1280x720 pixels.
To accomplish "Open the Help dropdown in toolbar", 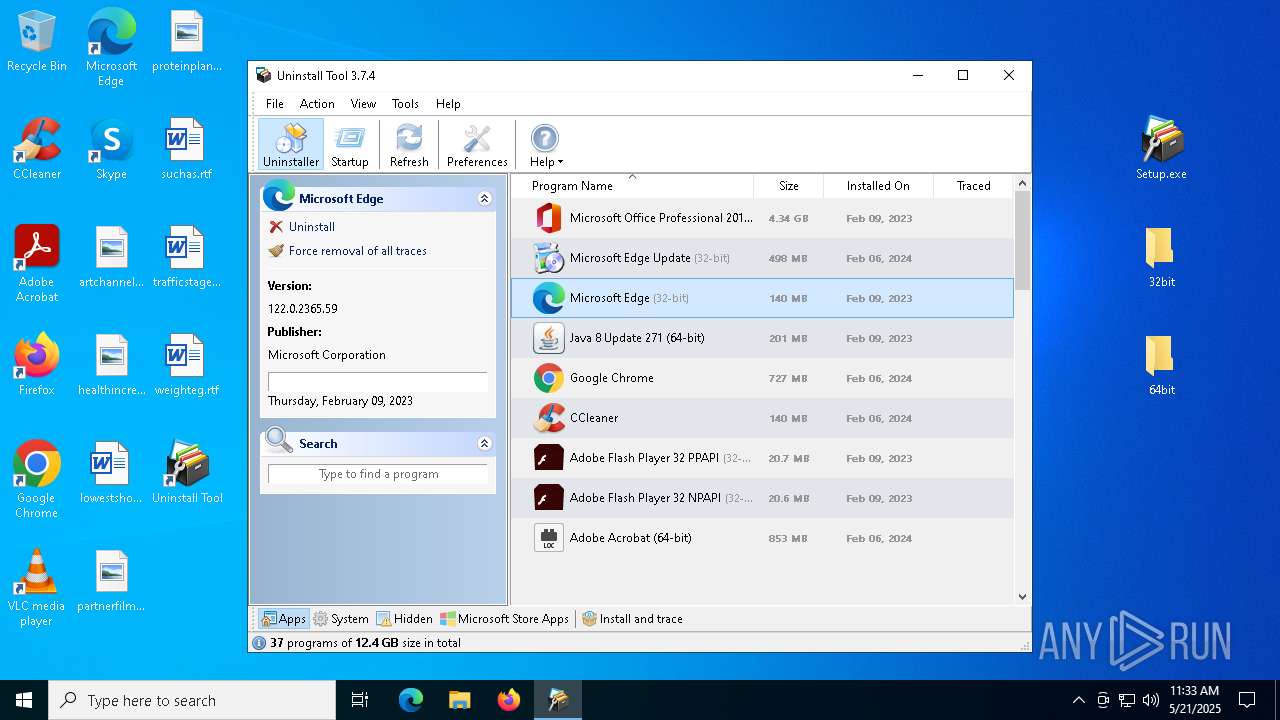I will pos(545,145).
